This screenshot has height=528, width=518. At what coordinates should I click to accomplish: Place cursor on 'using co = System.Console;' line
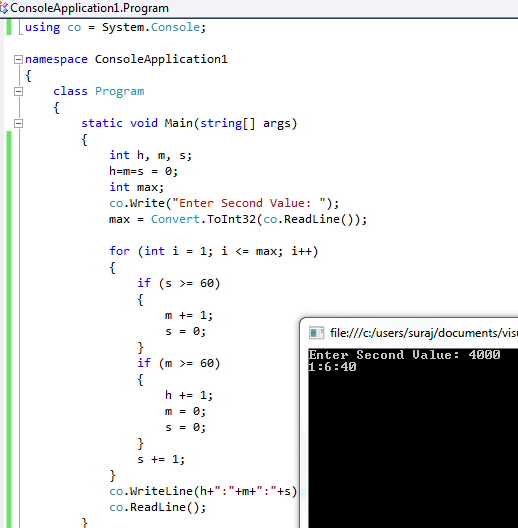115,27
